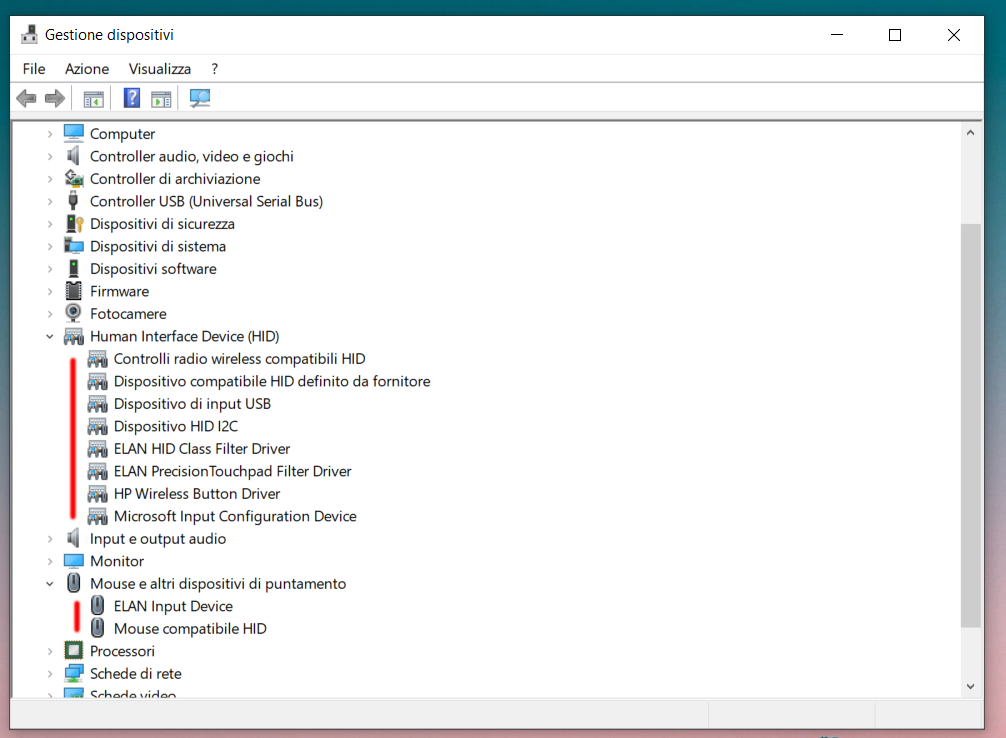This screenshot has height=738, width=1006.
Task: Click the Human Interface Device category icon
Action: 74,336
